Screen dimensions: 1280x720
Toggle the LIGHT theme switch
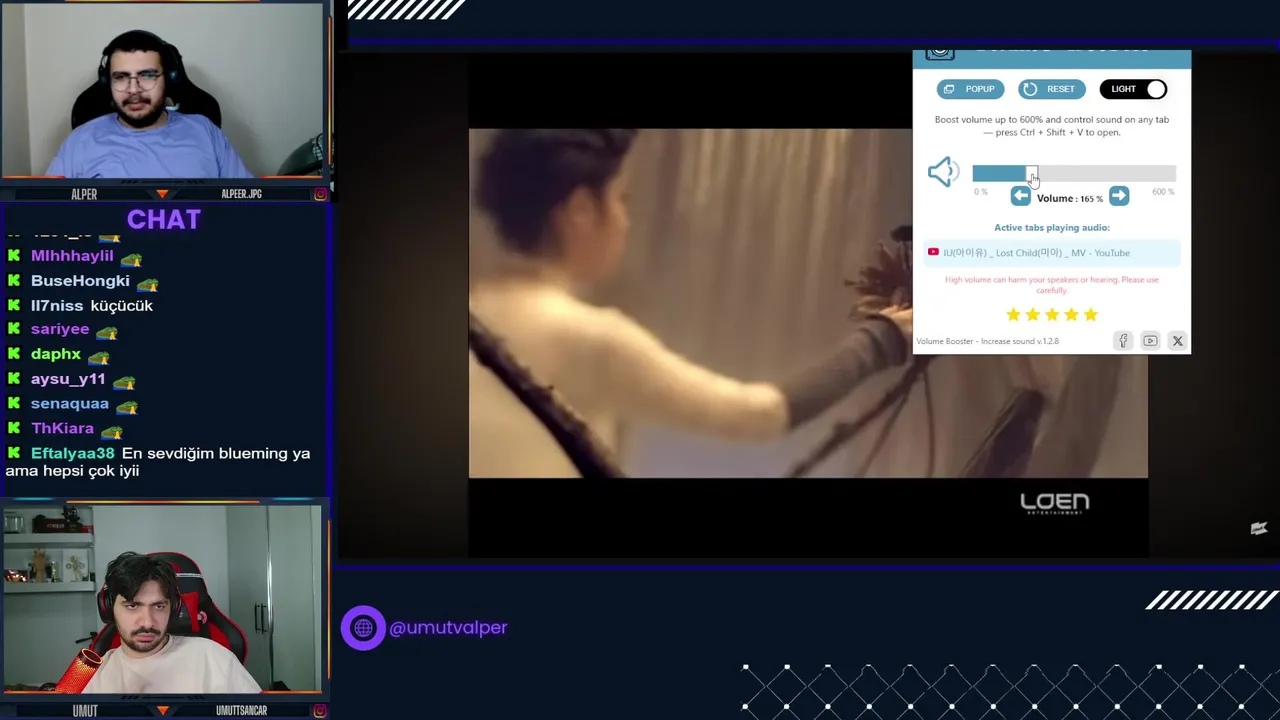point(1133,89)
